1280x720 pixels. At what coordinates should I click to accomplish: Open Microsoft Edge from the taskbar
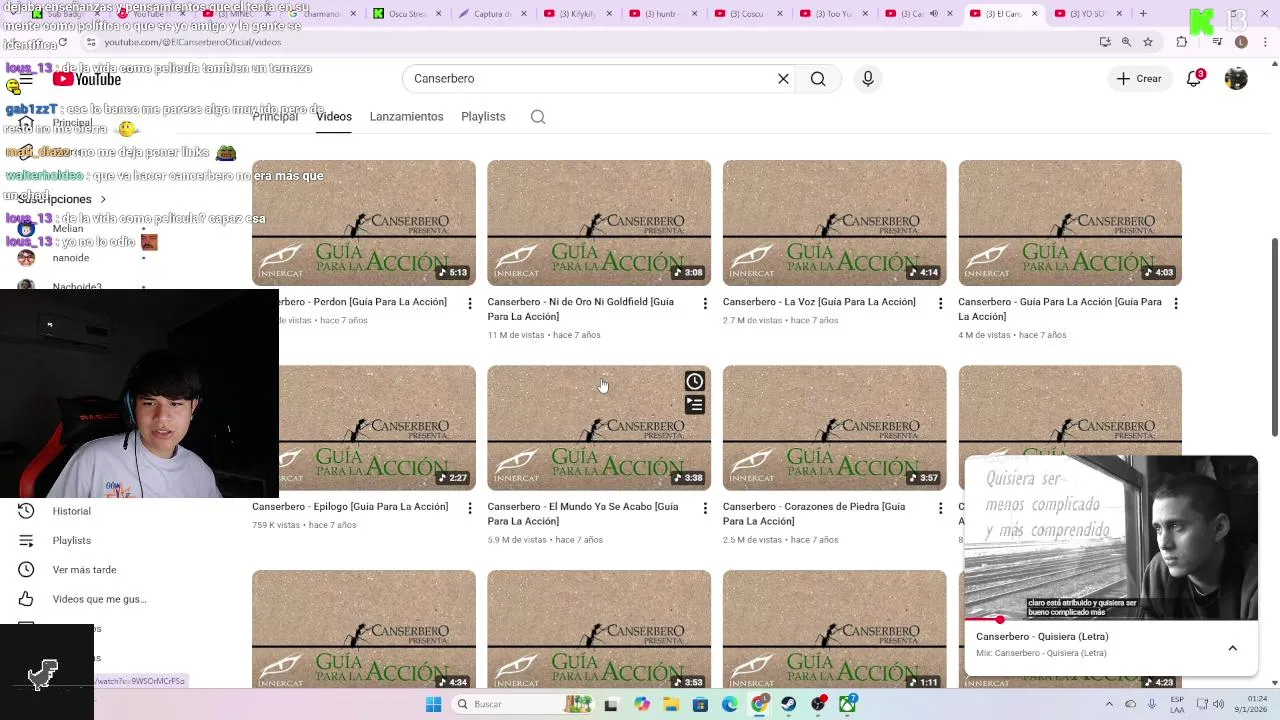click(x=730, y=704)
